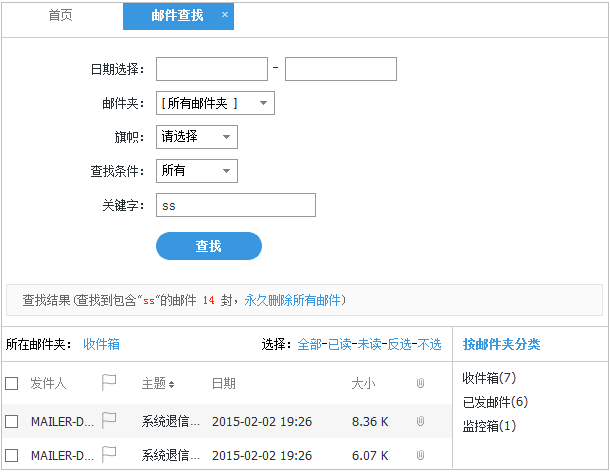
Task: Click the 关键字 input field containing ss
Action: pyautogui.click(x=236, y=205)
